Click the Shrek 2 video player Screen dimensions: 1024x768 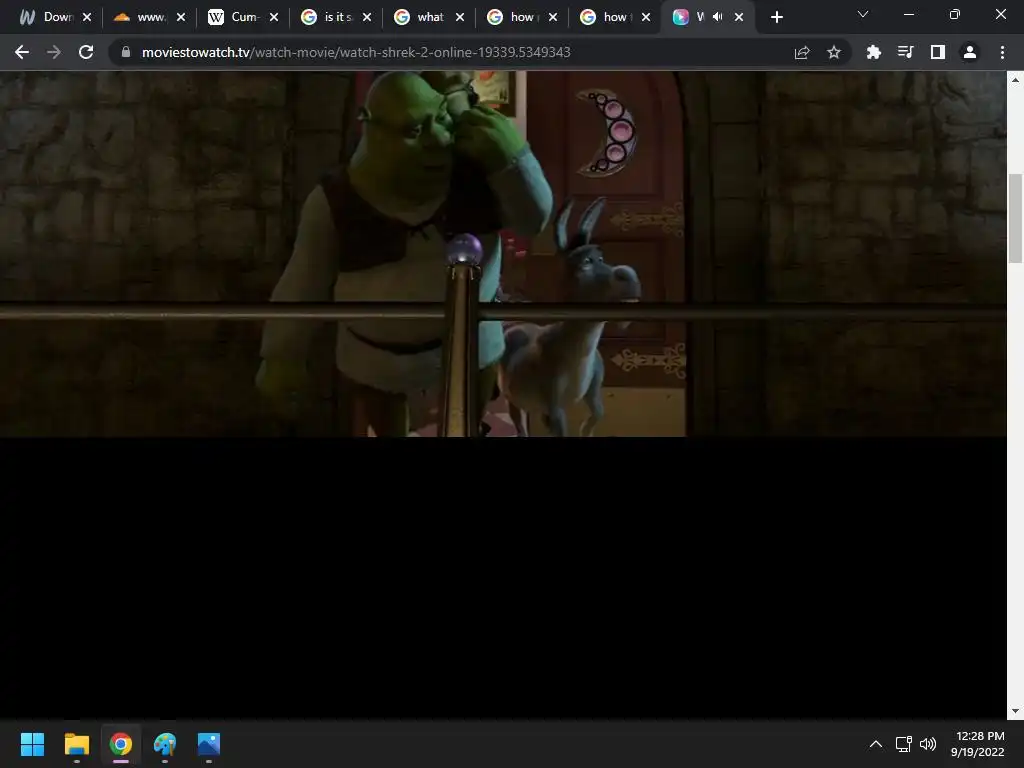click(503, 253)
